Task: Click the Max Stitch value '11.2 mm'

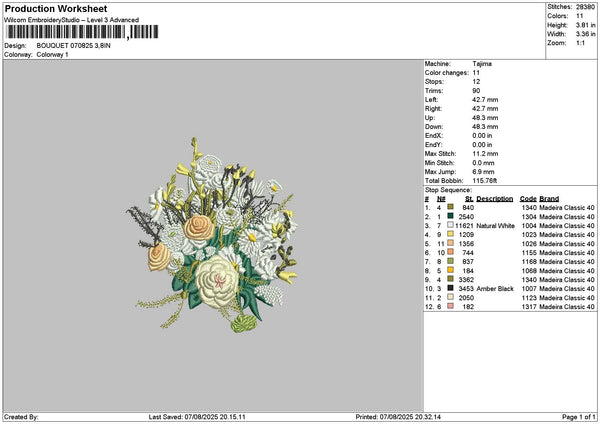Action: click(485, 154)
